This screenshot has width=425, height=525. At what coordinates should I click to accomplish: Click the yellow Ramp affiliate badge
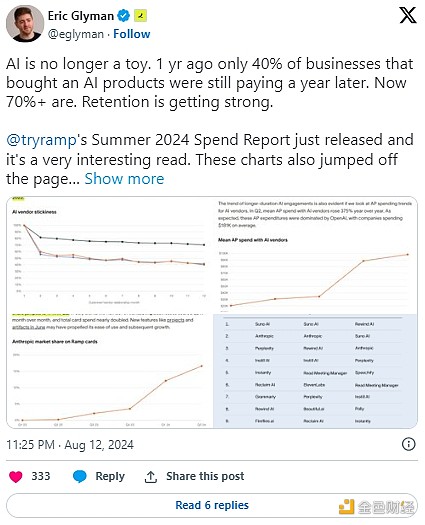[140, 16]
